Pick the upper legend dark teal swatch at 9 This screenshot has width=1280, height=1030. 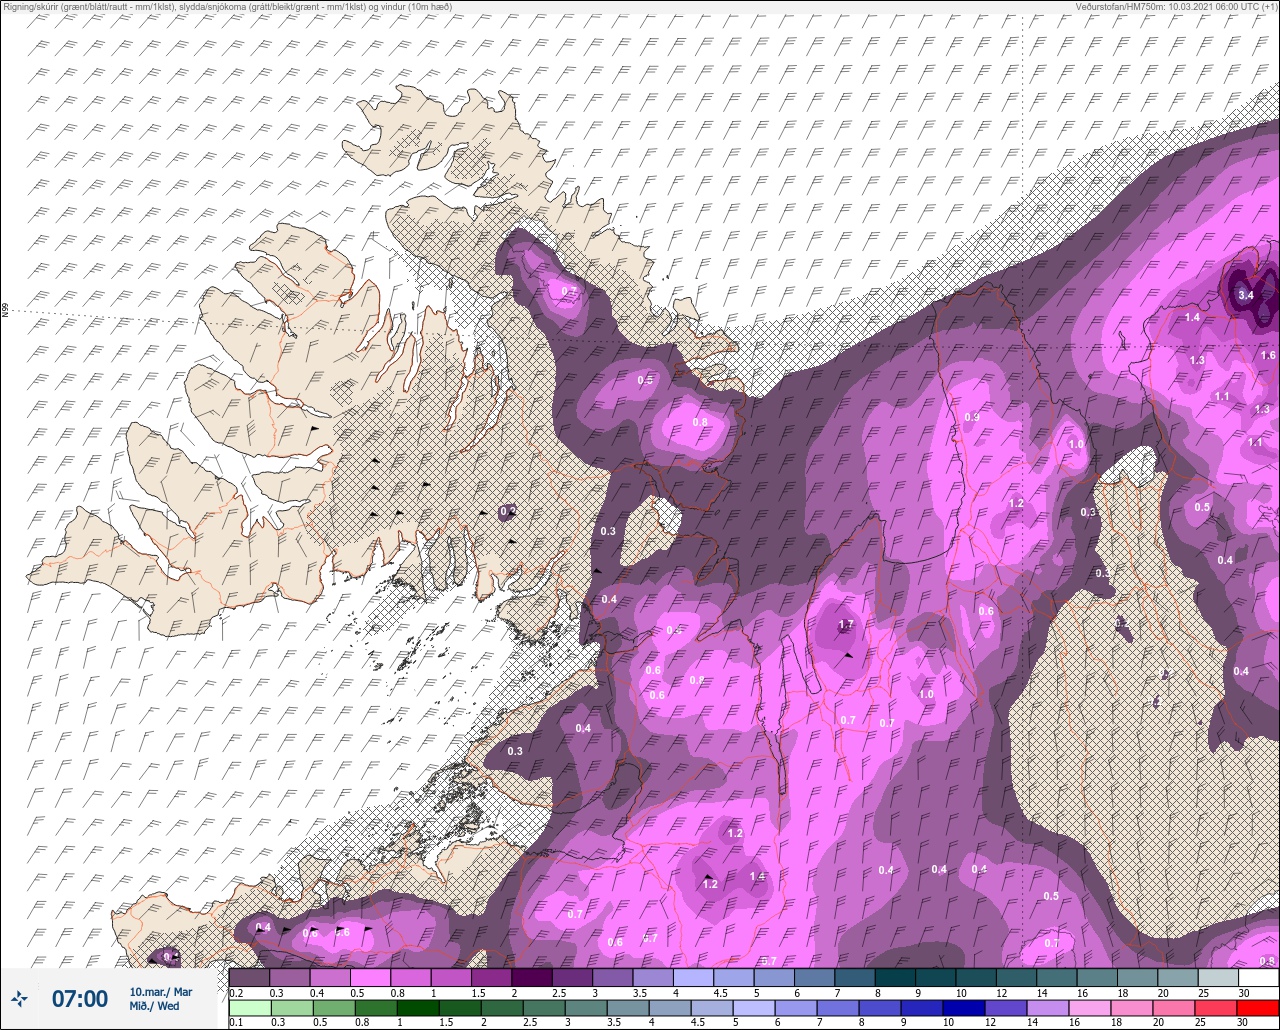coord(935,977)
